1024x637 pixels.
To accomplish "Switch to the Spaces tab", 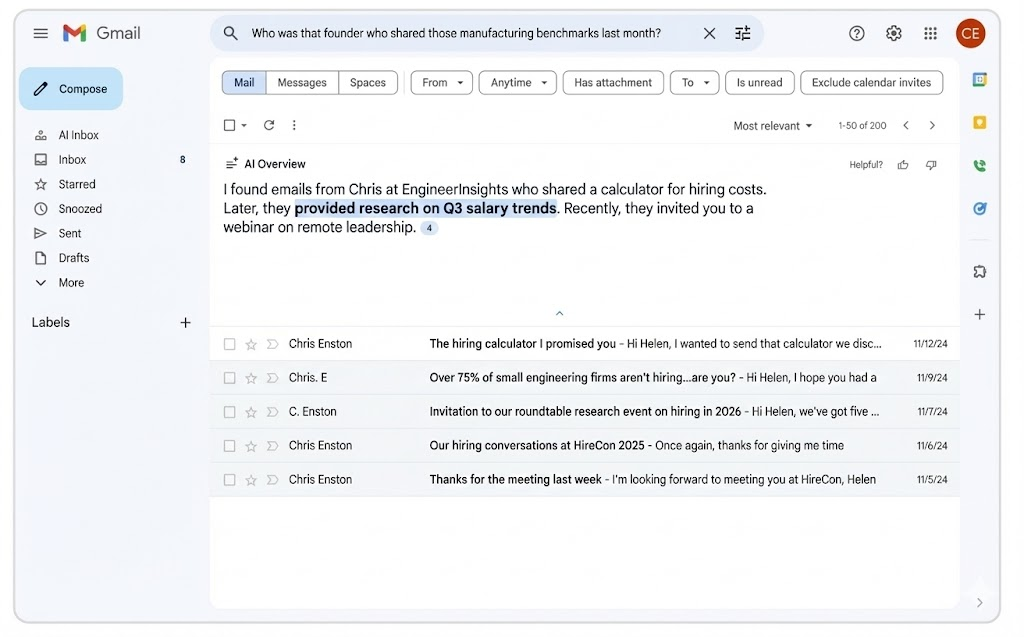I will click(367, 83).
